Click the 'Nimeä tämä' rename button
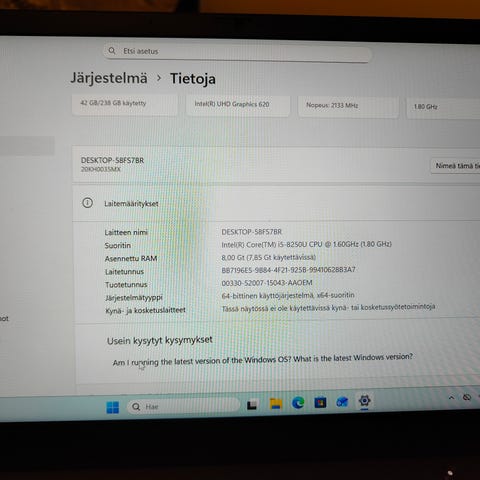The height and width of the screenshot is (480, 480). pos(455,166)
